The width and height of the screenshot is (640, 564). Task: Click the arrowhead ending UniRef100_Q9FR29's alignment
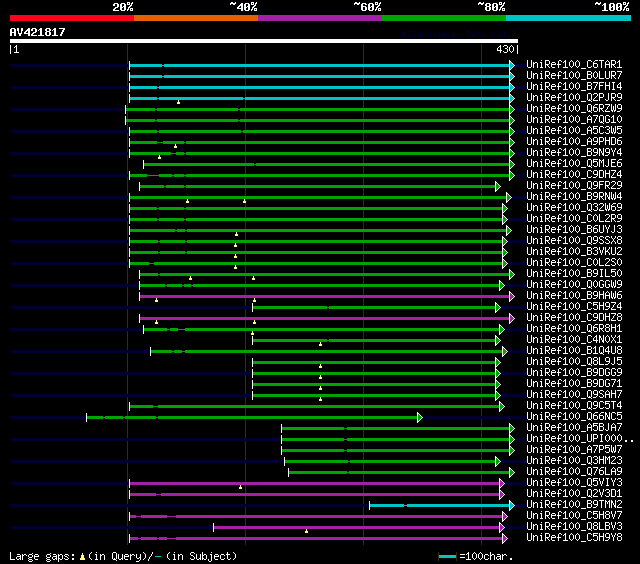[x=498, y=187]
